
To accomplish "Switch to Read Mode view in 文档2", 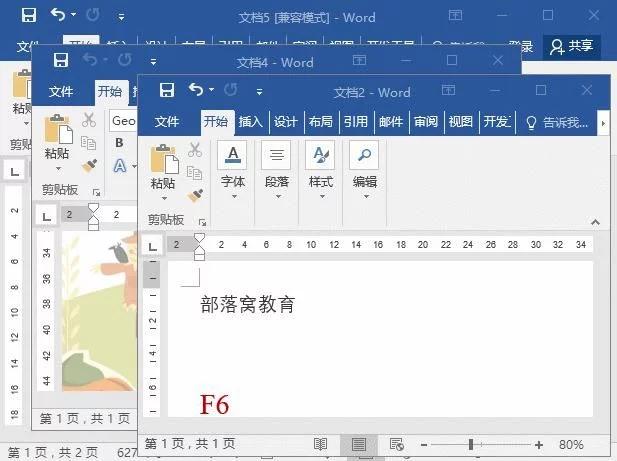I will [x=320, y=444].
